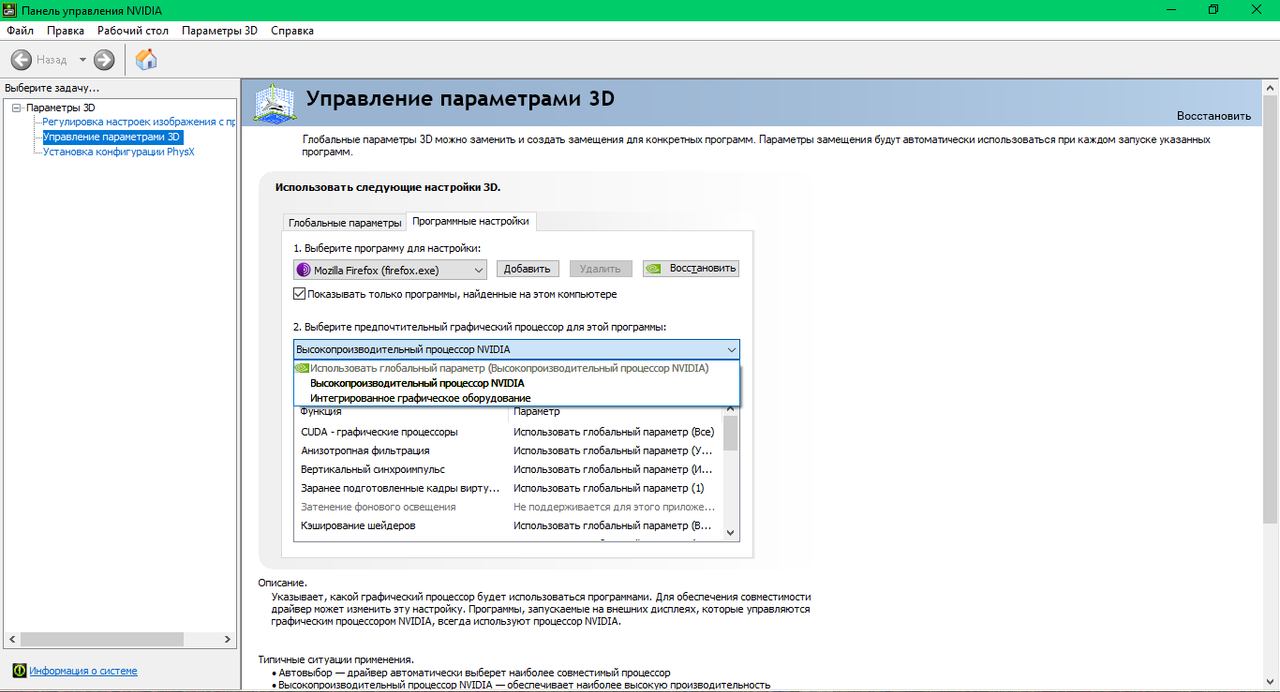This screenshot has height=692, width=1280.
Task: Choose Интегрированное графическое оборудование option
Action: [517, 398]
